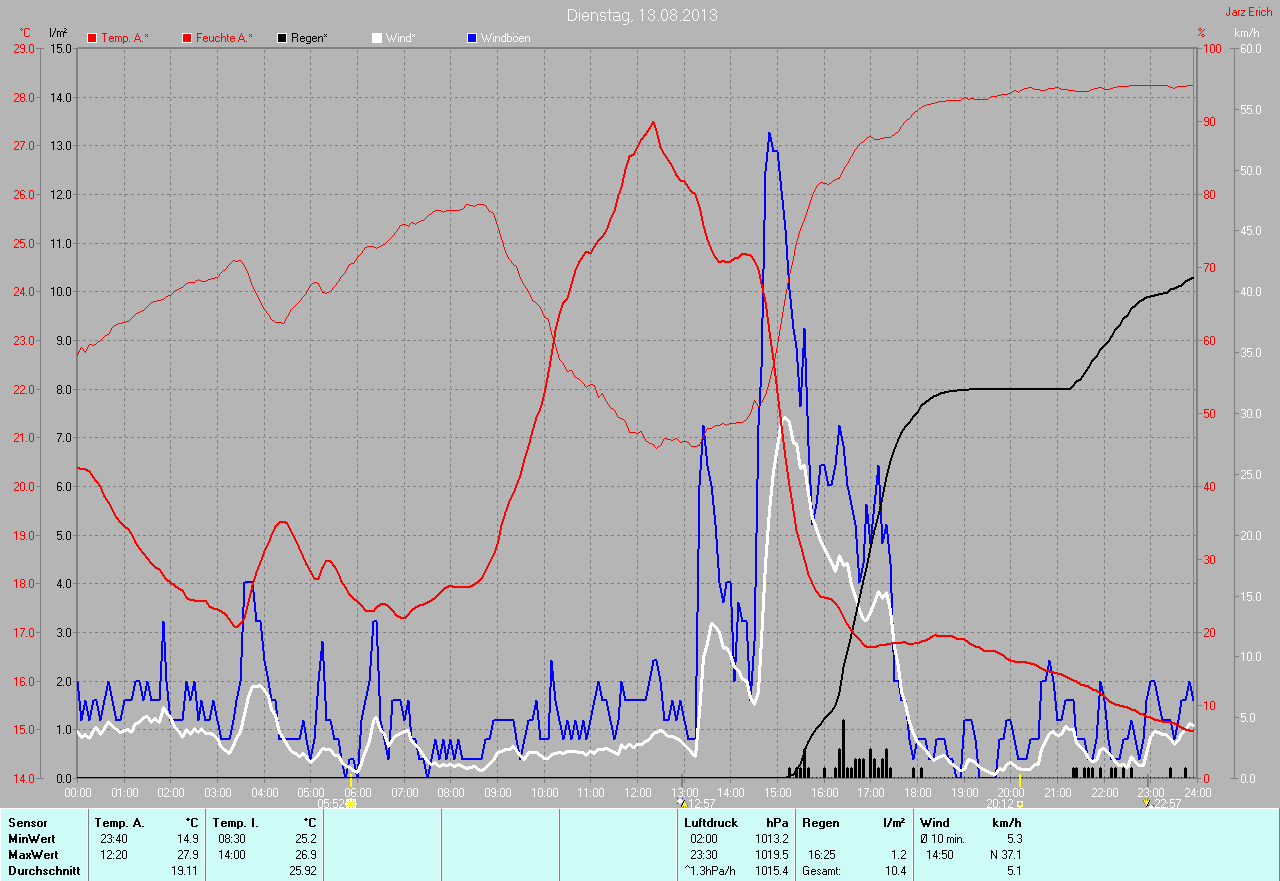This screenshot has width=1280, height=881.
Task: Click the white Wind legend square
Action: [377, 38]
